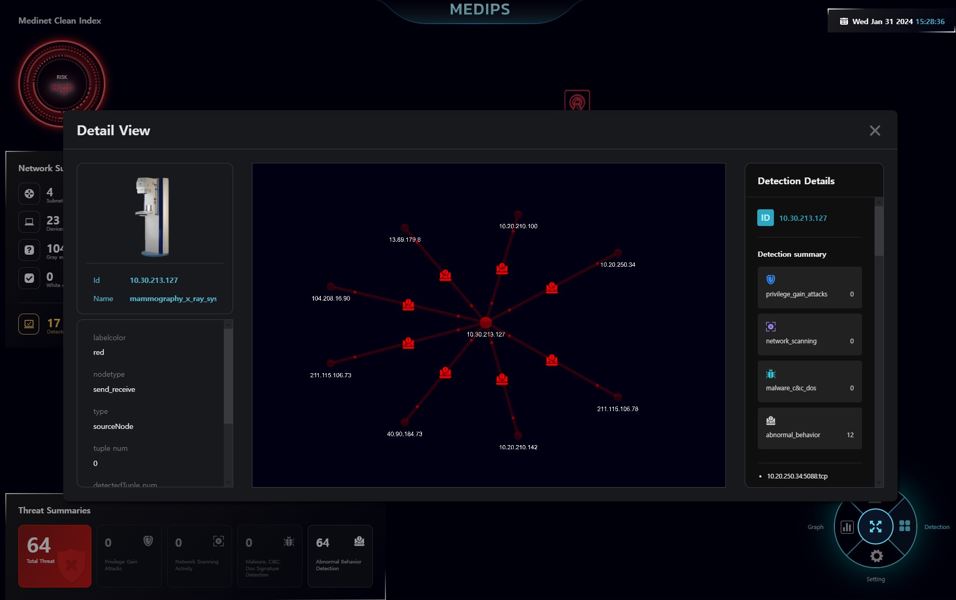Screen dimensions: 956x600
Task: Click the 10.30.213.127 ID link in Detection Details
Action: [803, 218]
